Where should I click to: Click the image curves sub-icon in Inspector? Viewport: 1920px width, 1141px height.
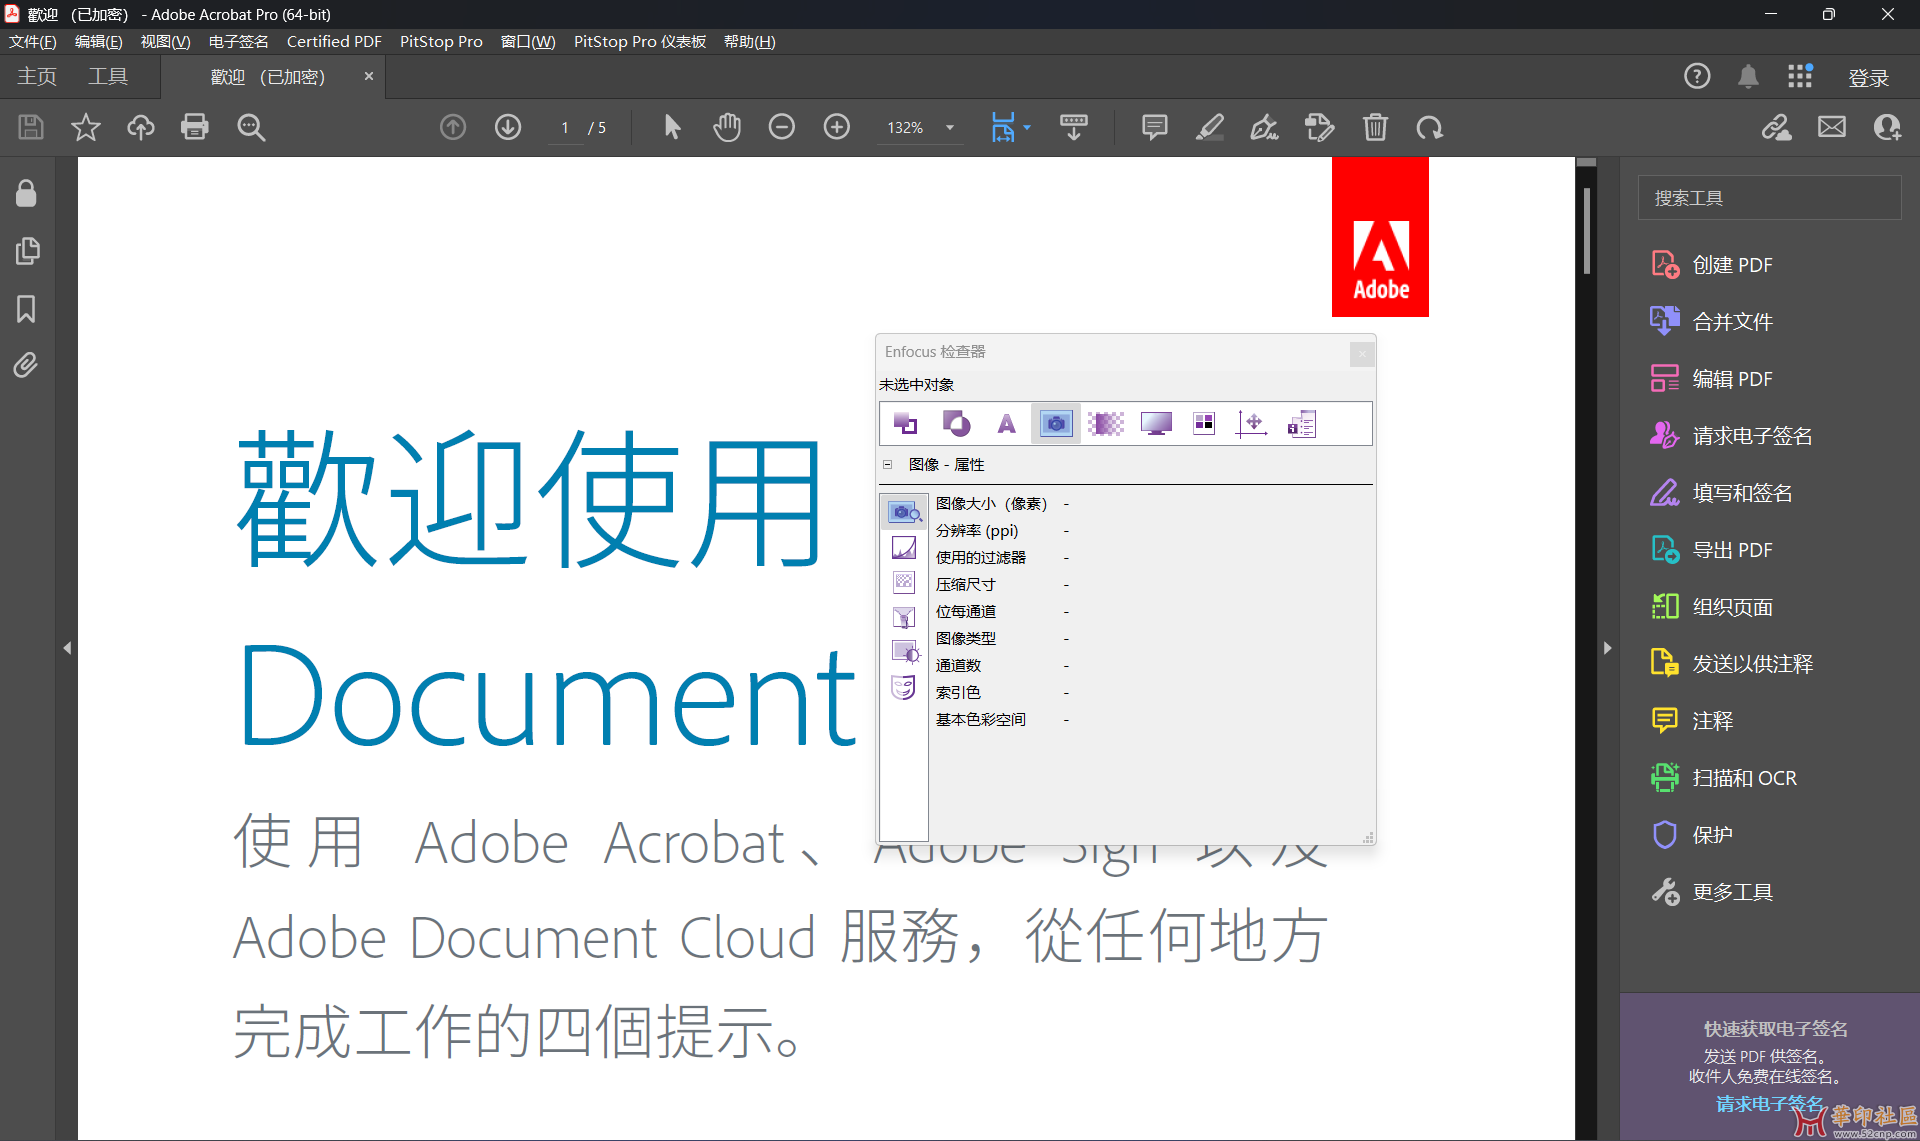pos(904,548)
